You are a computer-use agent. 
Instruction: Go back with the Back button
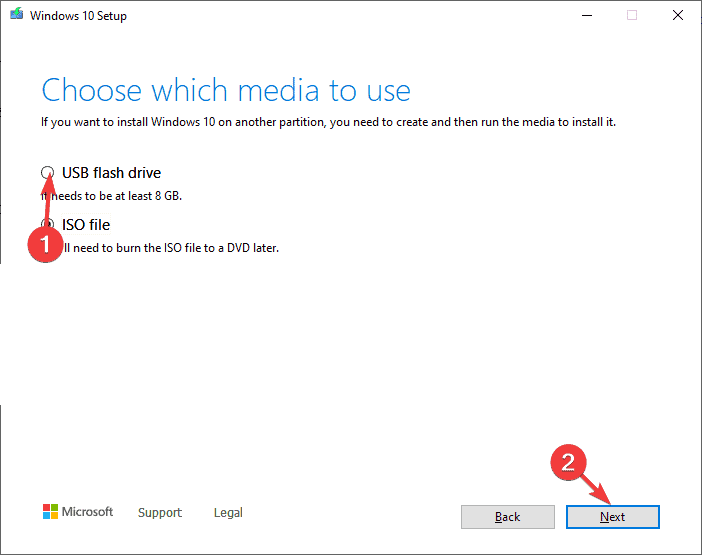508,517
